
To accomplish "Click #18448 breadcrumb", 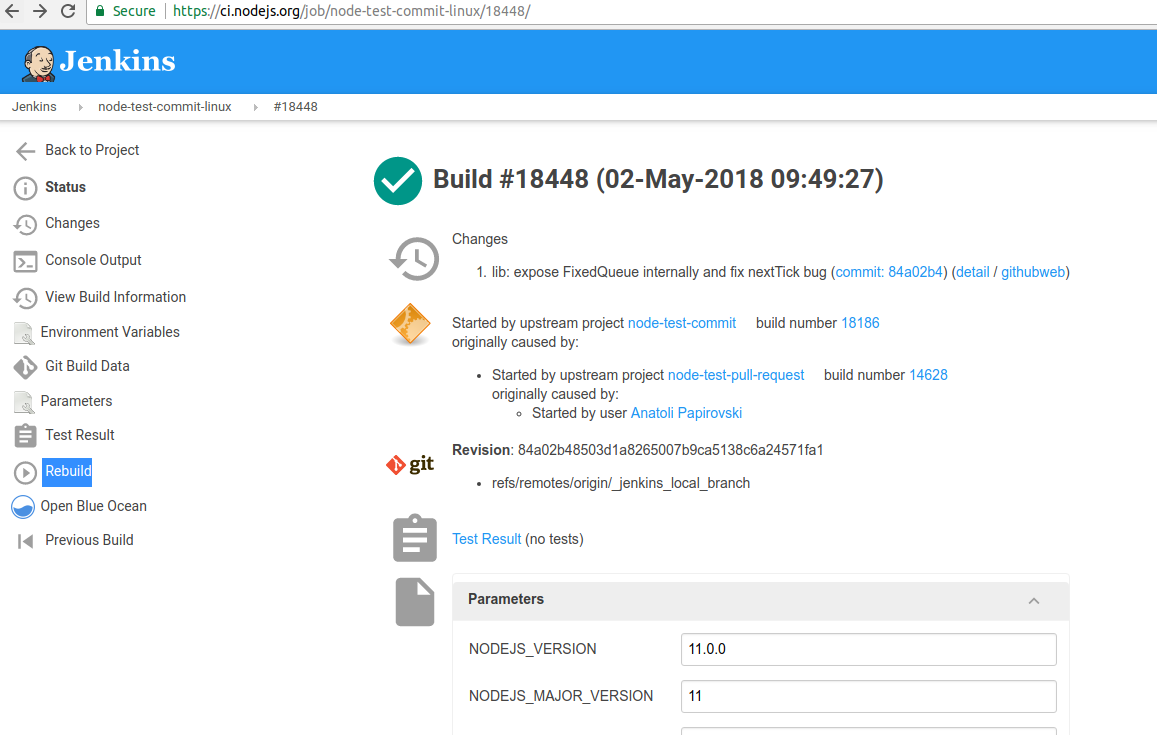I will tap(295, 107).
